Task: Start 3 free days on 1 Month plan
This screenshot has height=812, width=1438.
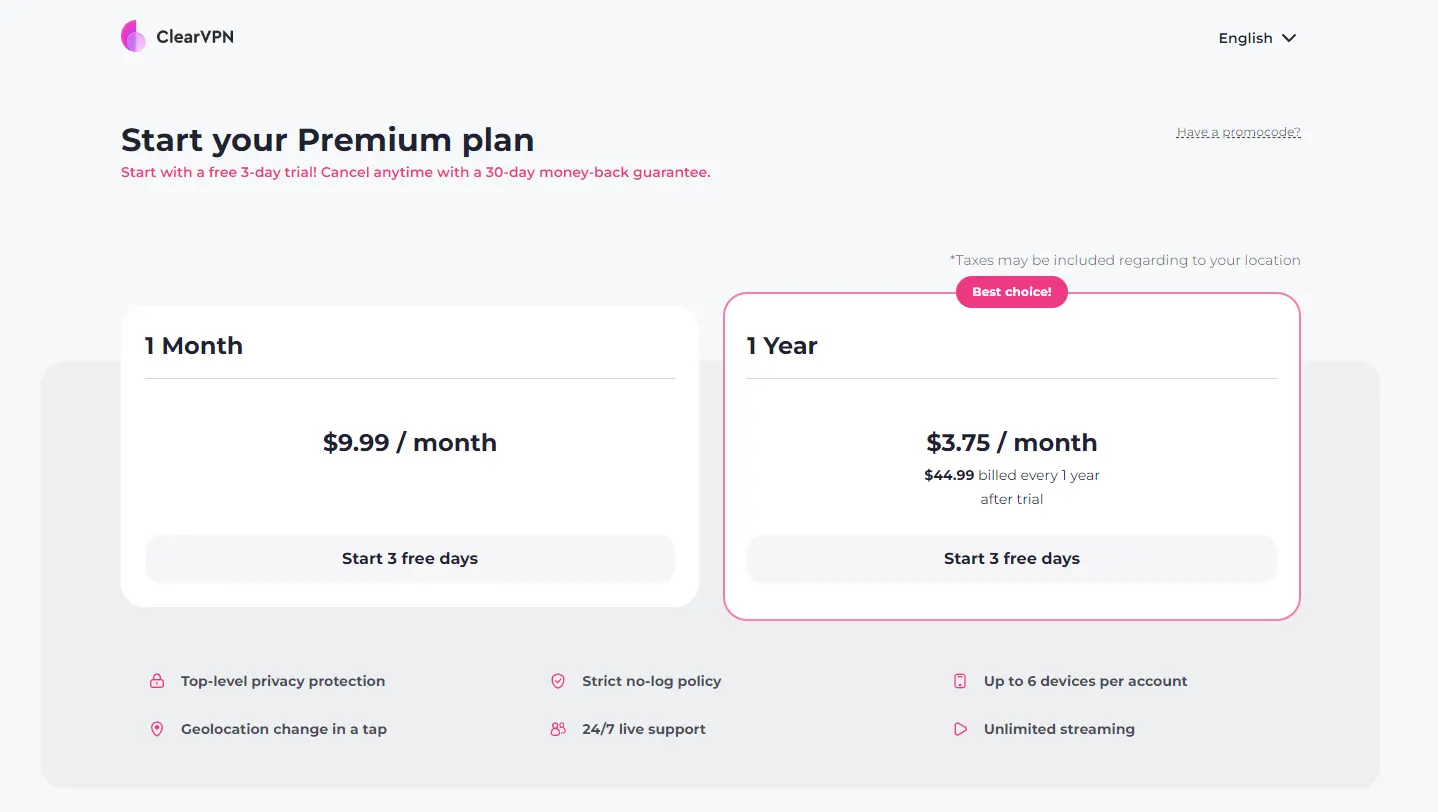Action: coord(410,559)
